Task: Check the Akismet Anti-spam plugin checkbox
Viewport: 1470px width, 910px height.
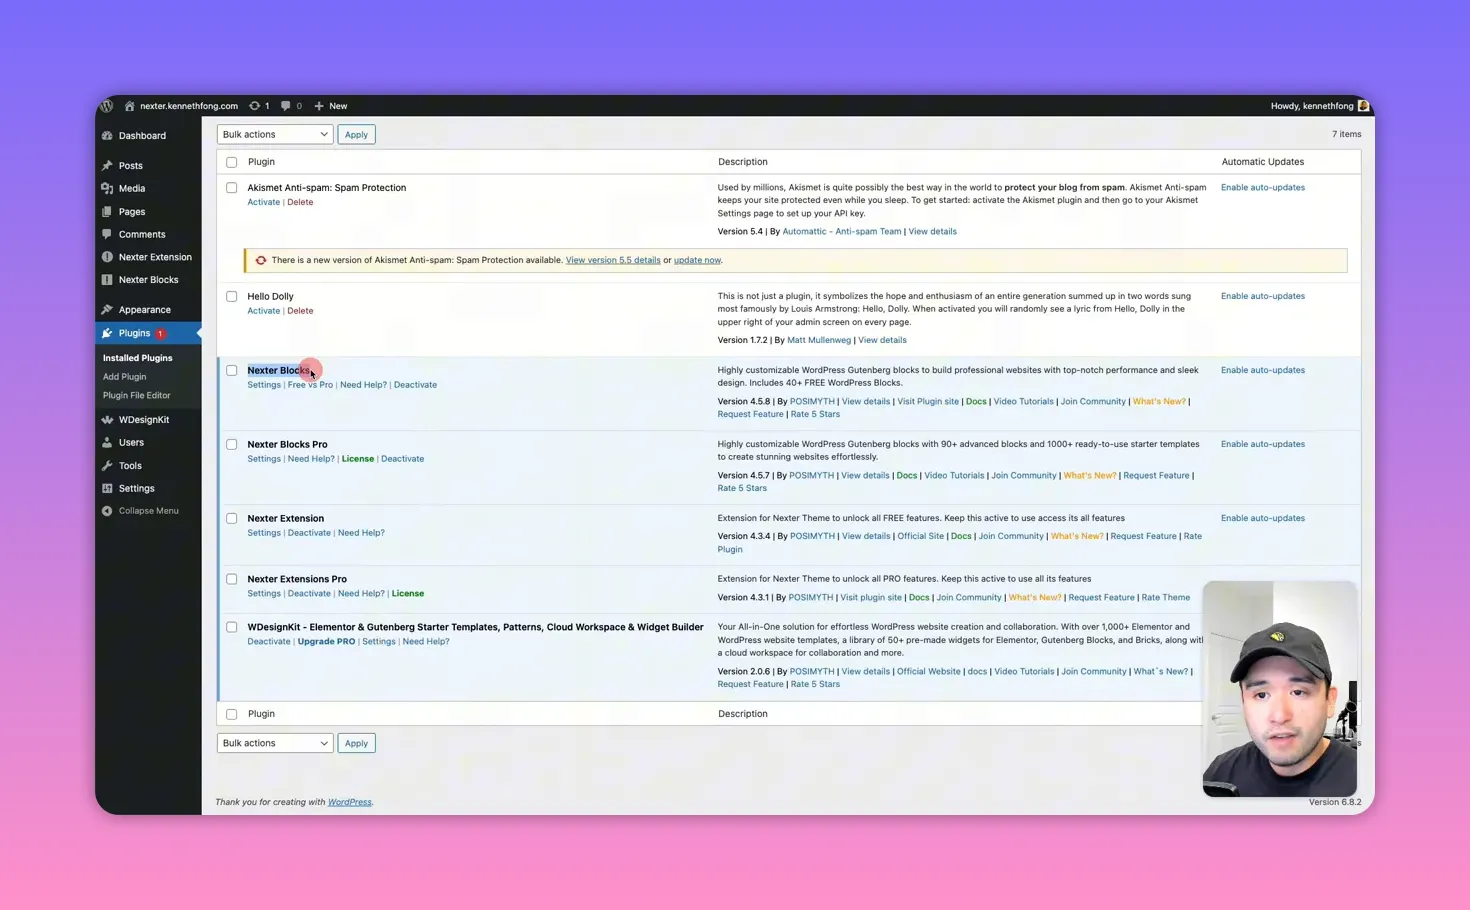Action: [231, 188]
